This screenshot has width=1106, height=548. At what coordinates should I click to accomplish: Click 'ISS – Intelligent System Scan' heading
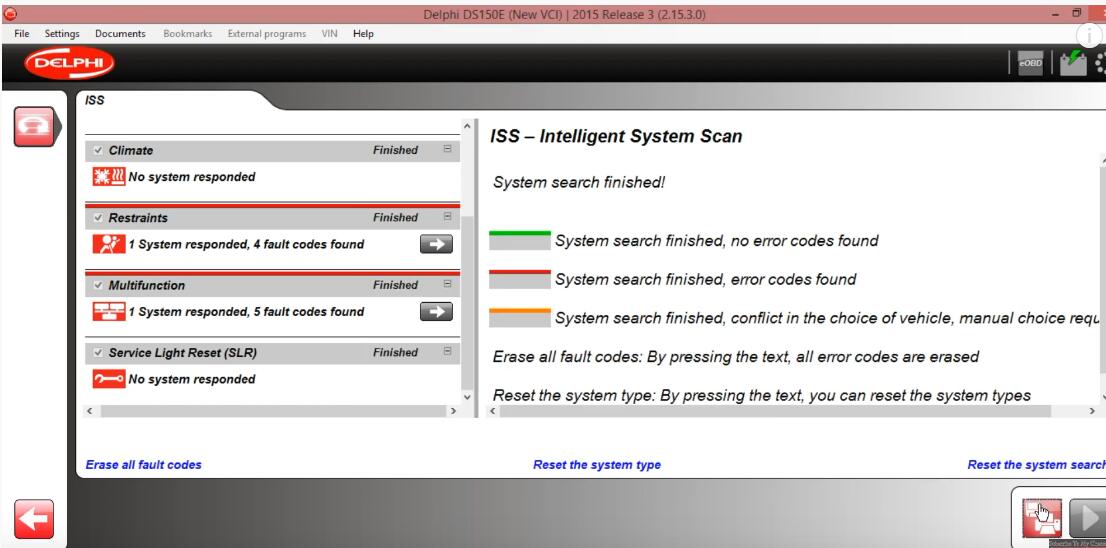[x=616, y=136]
